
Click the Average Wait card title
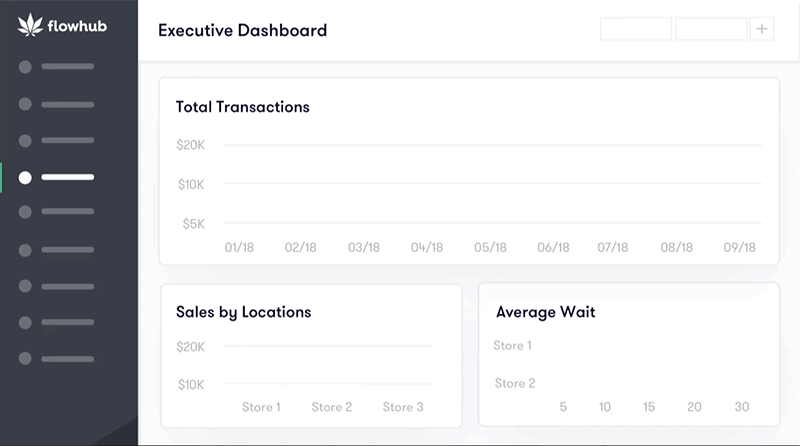click(546, 312)
